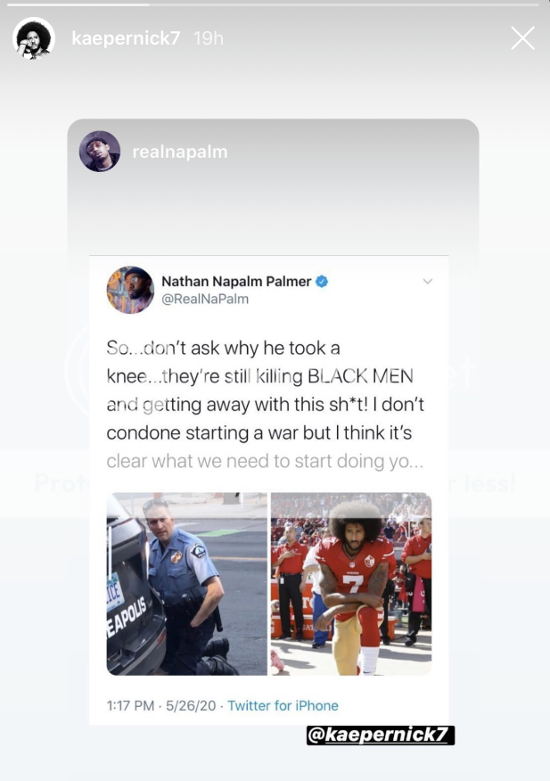550x781 pixels.
Task: Click Nathan Napalm Palmer tweet avatar
Action: point(131,290)
